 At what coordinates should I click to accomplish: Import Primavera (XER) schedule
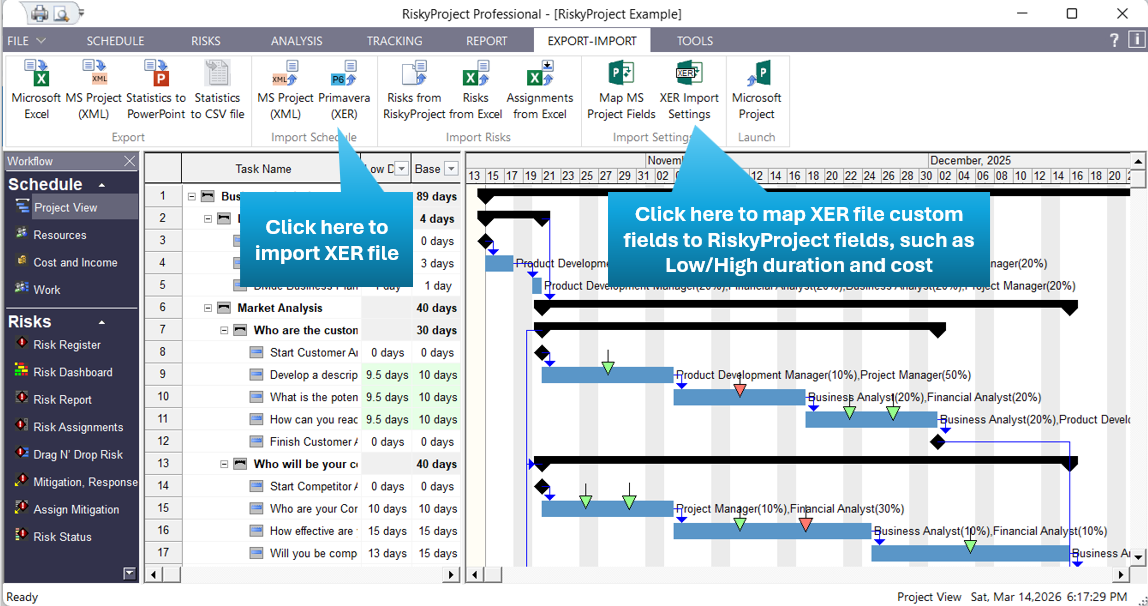point(345,90)
